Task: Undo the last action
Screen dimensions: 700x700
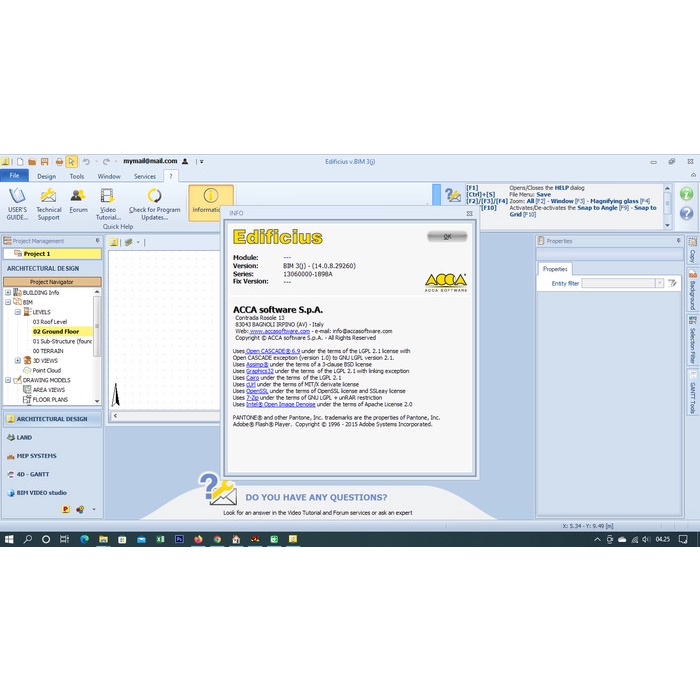Action: pyautogui.click(x=86, y=162)
